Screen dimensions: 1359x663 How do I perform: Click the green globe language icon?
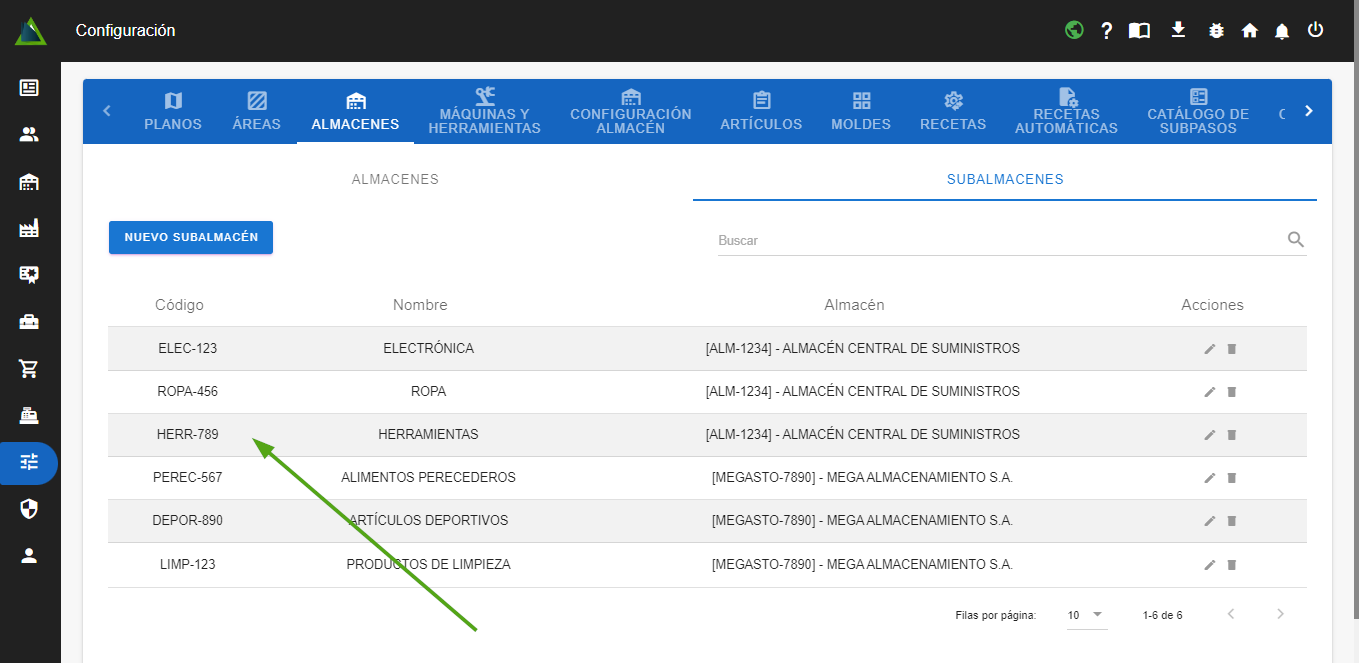(x=1074, y=30)
